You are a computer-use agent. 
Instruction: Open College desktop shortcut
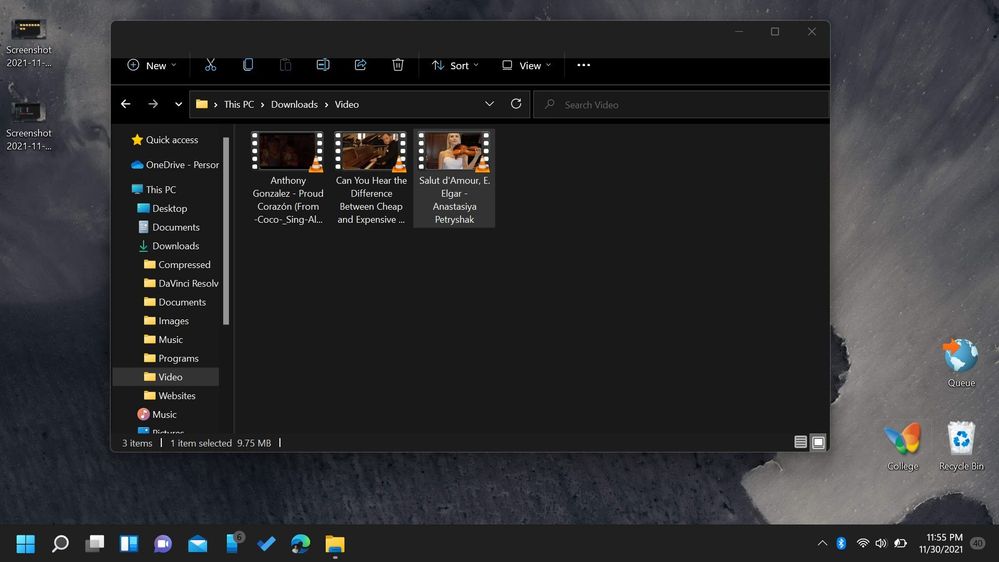[903, 446]
